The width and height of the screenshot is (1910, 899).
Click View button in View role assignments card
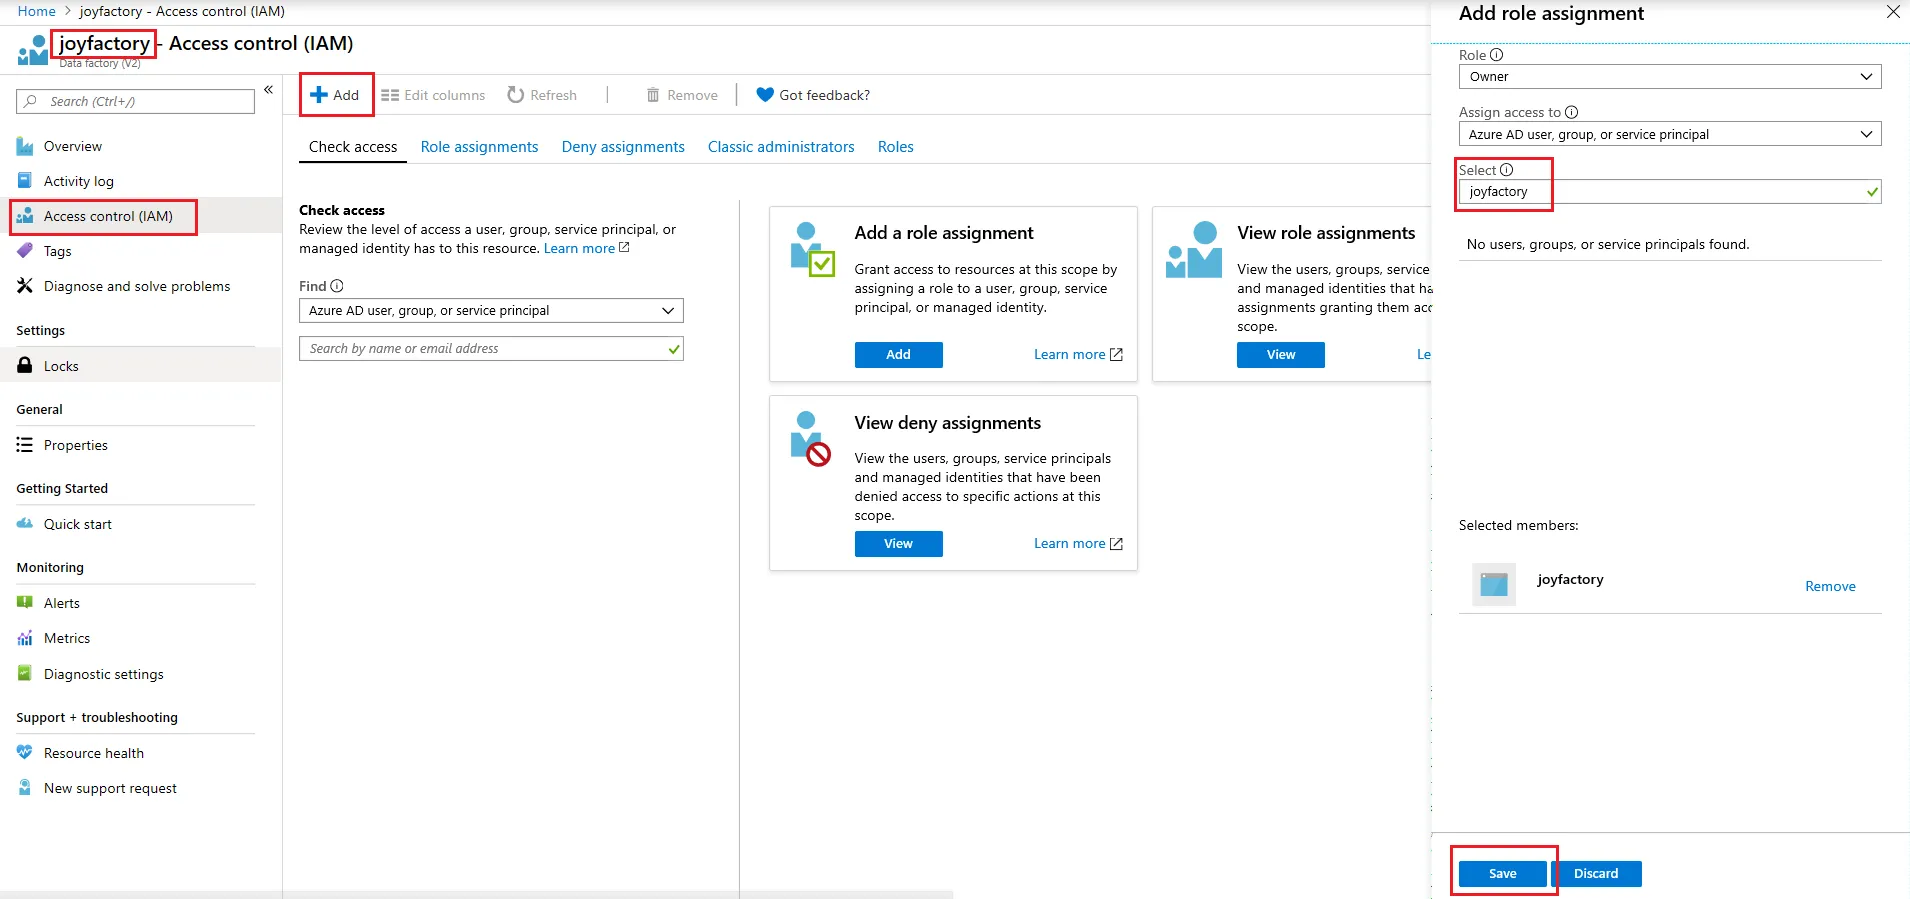pos(1281,355)
